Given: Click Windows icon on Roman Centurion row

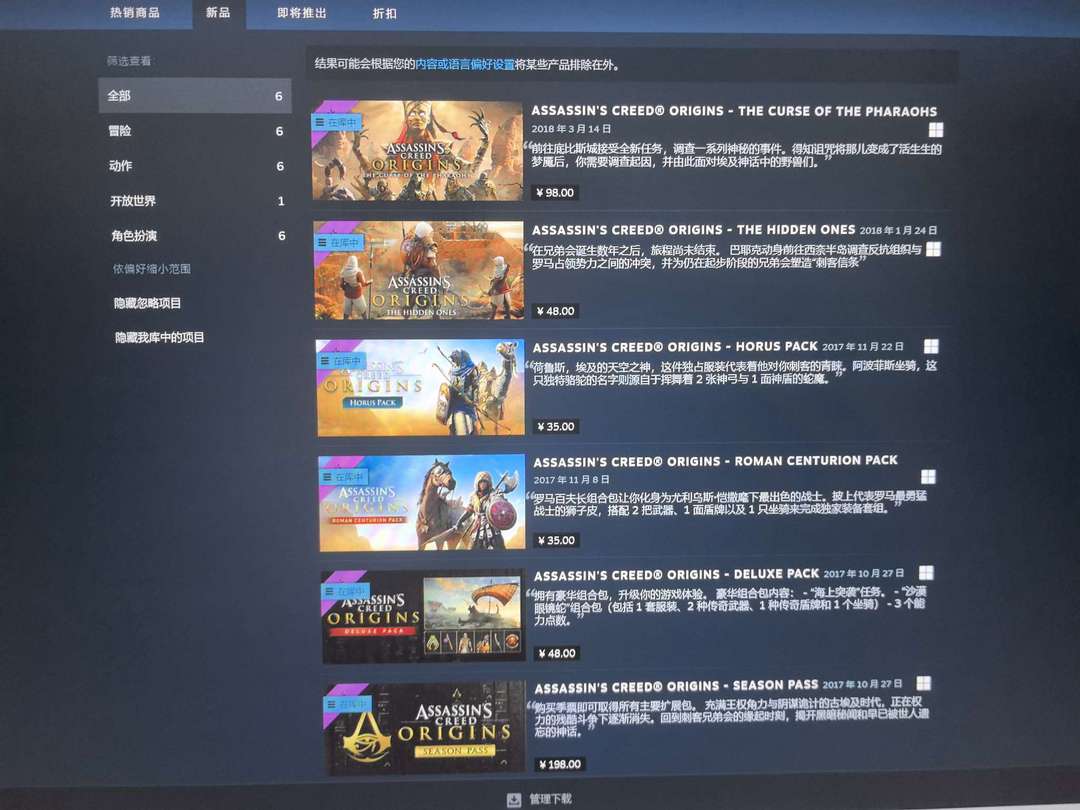Looking at the screenshot, I should pos(928,477).
